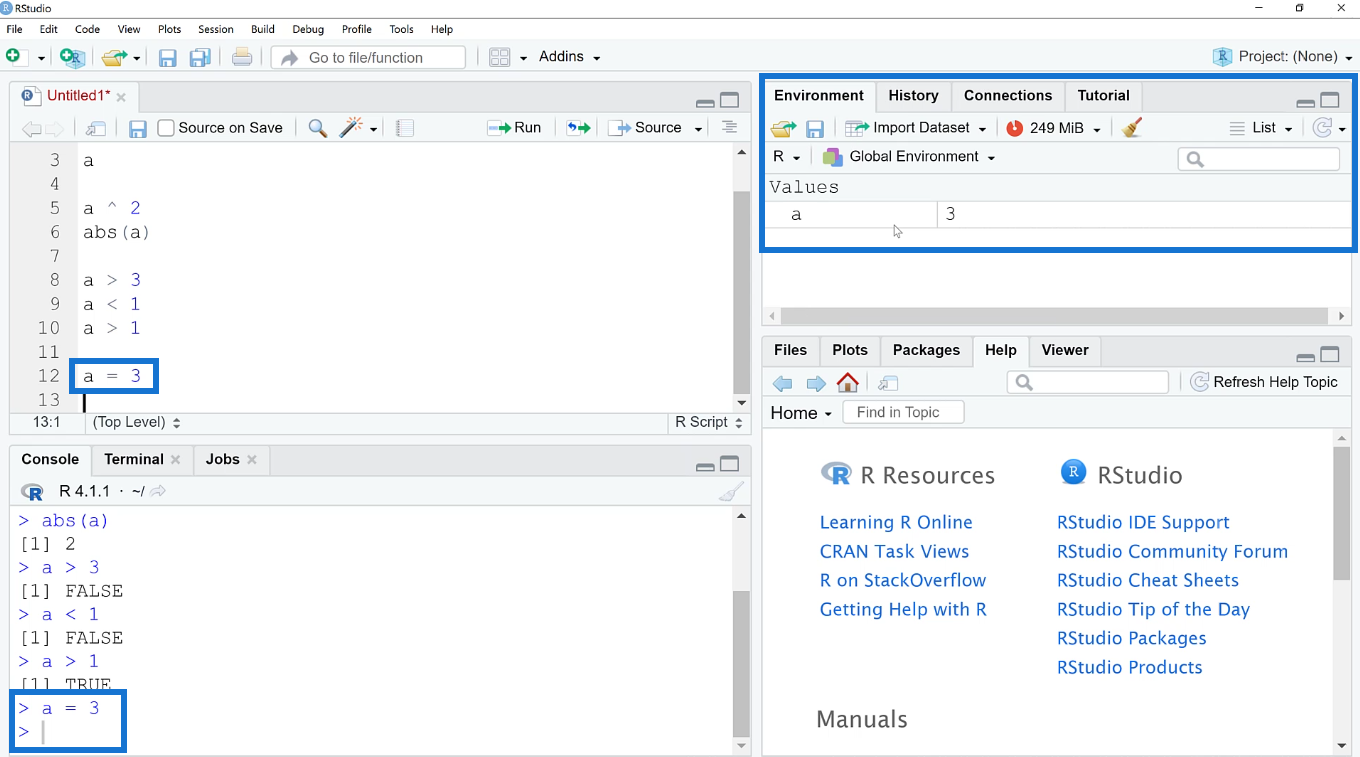Click the Workspace Panes grid icon
This screenshot has width=1360, height=757.
[500, 57]
